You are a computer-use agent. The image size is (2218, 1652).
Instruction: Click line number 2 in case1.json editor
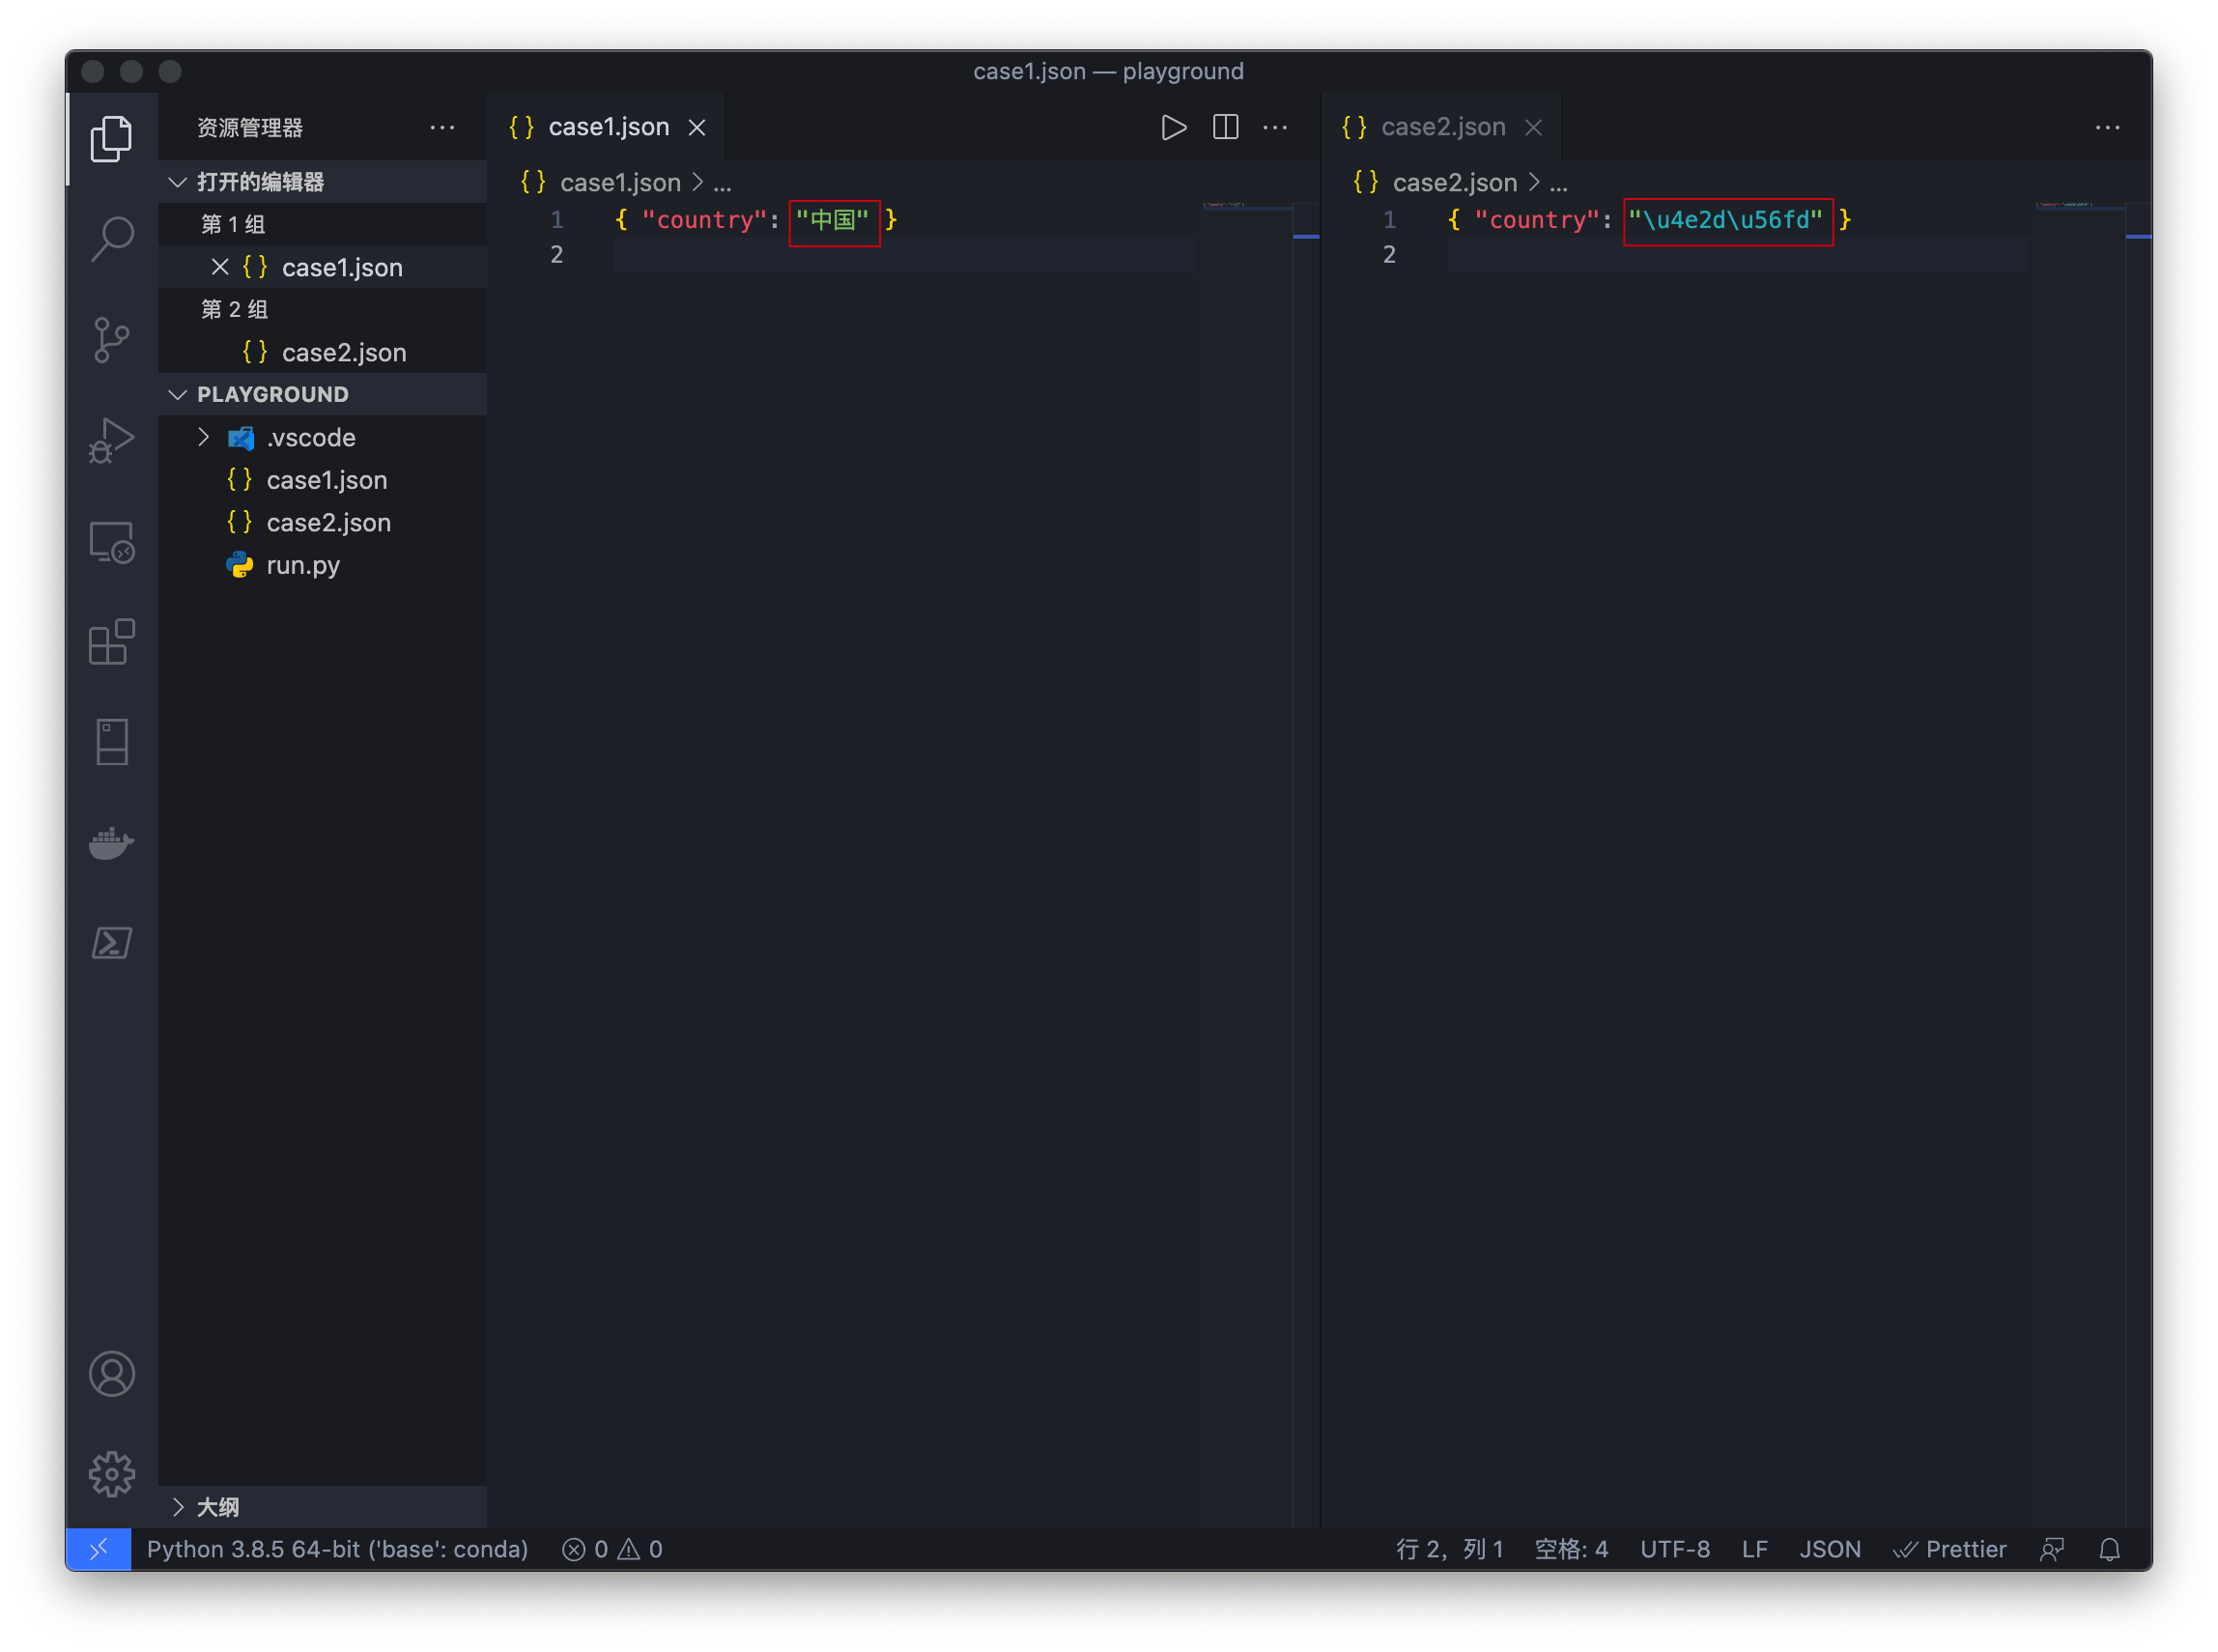pyautogui.click(x=557, y=255)
